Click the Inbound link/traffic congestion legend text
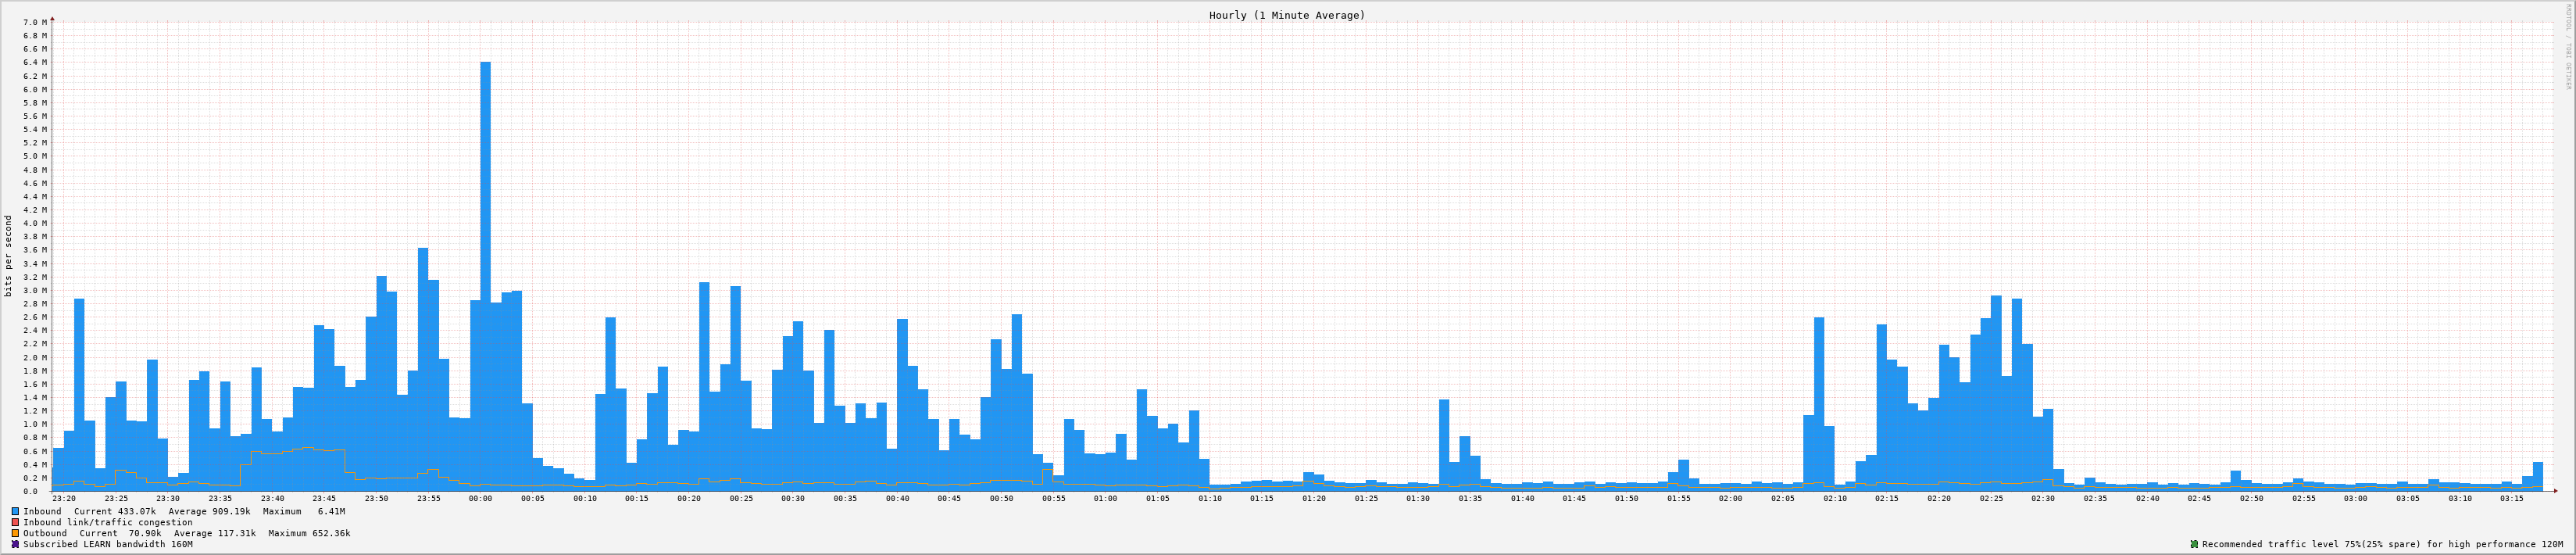 pos(108,522)
